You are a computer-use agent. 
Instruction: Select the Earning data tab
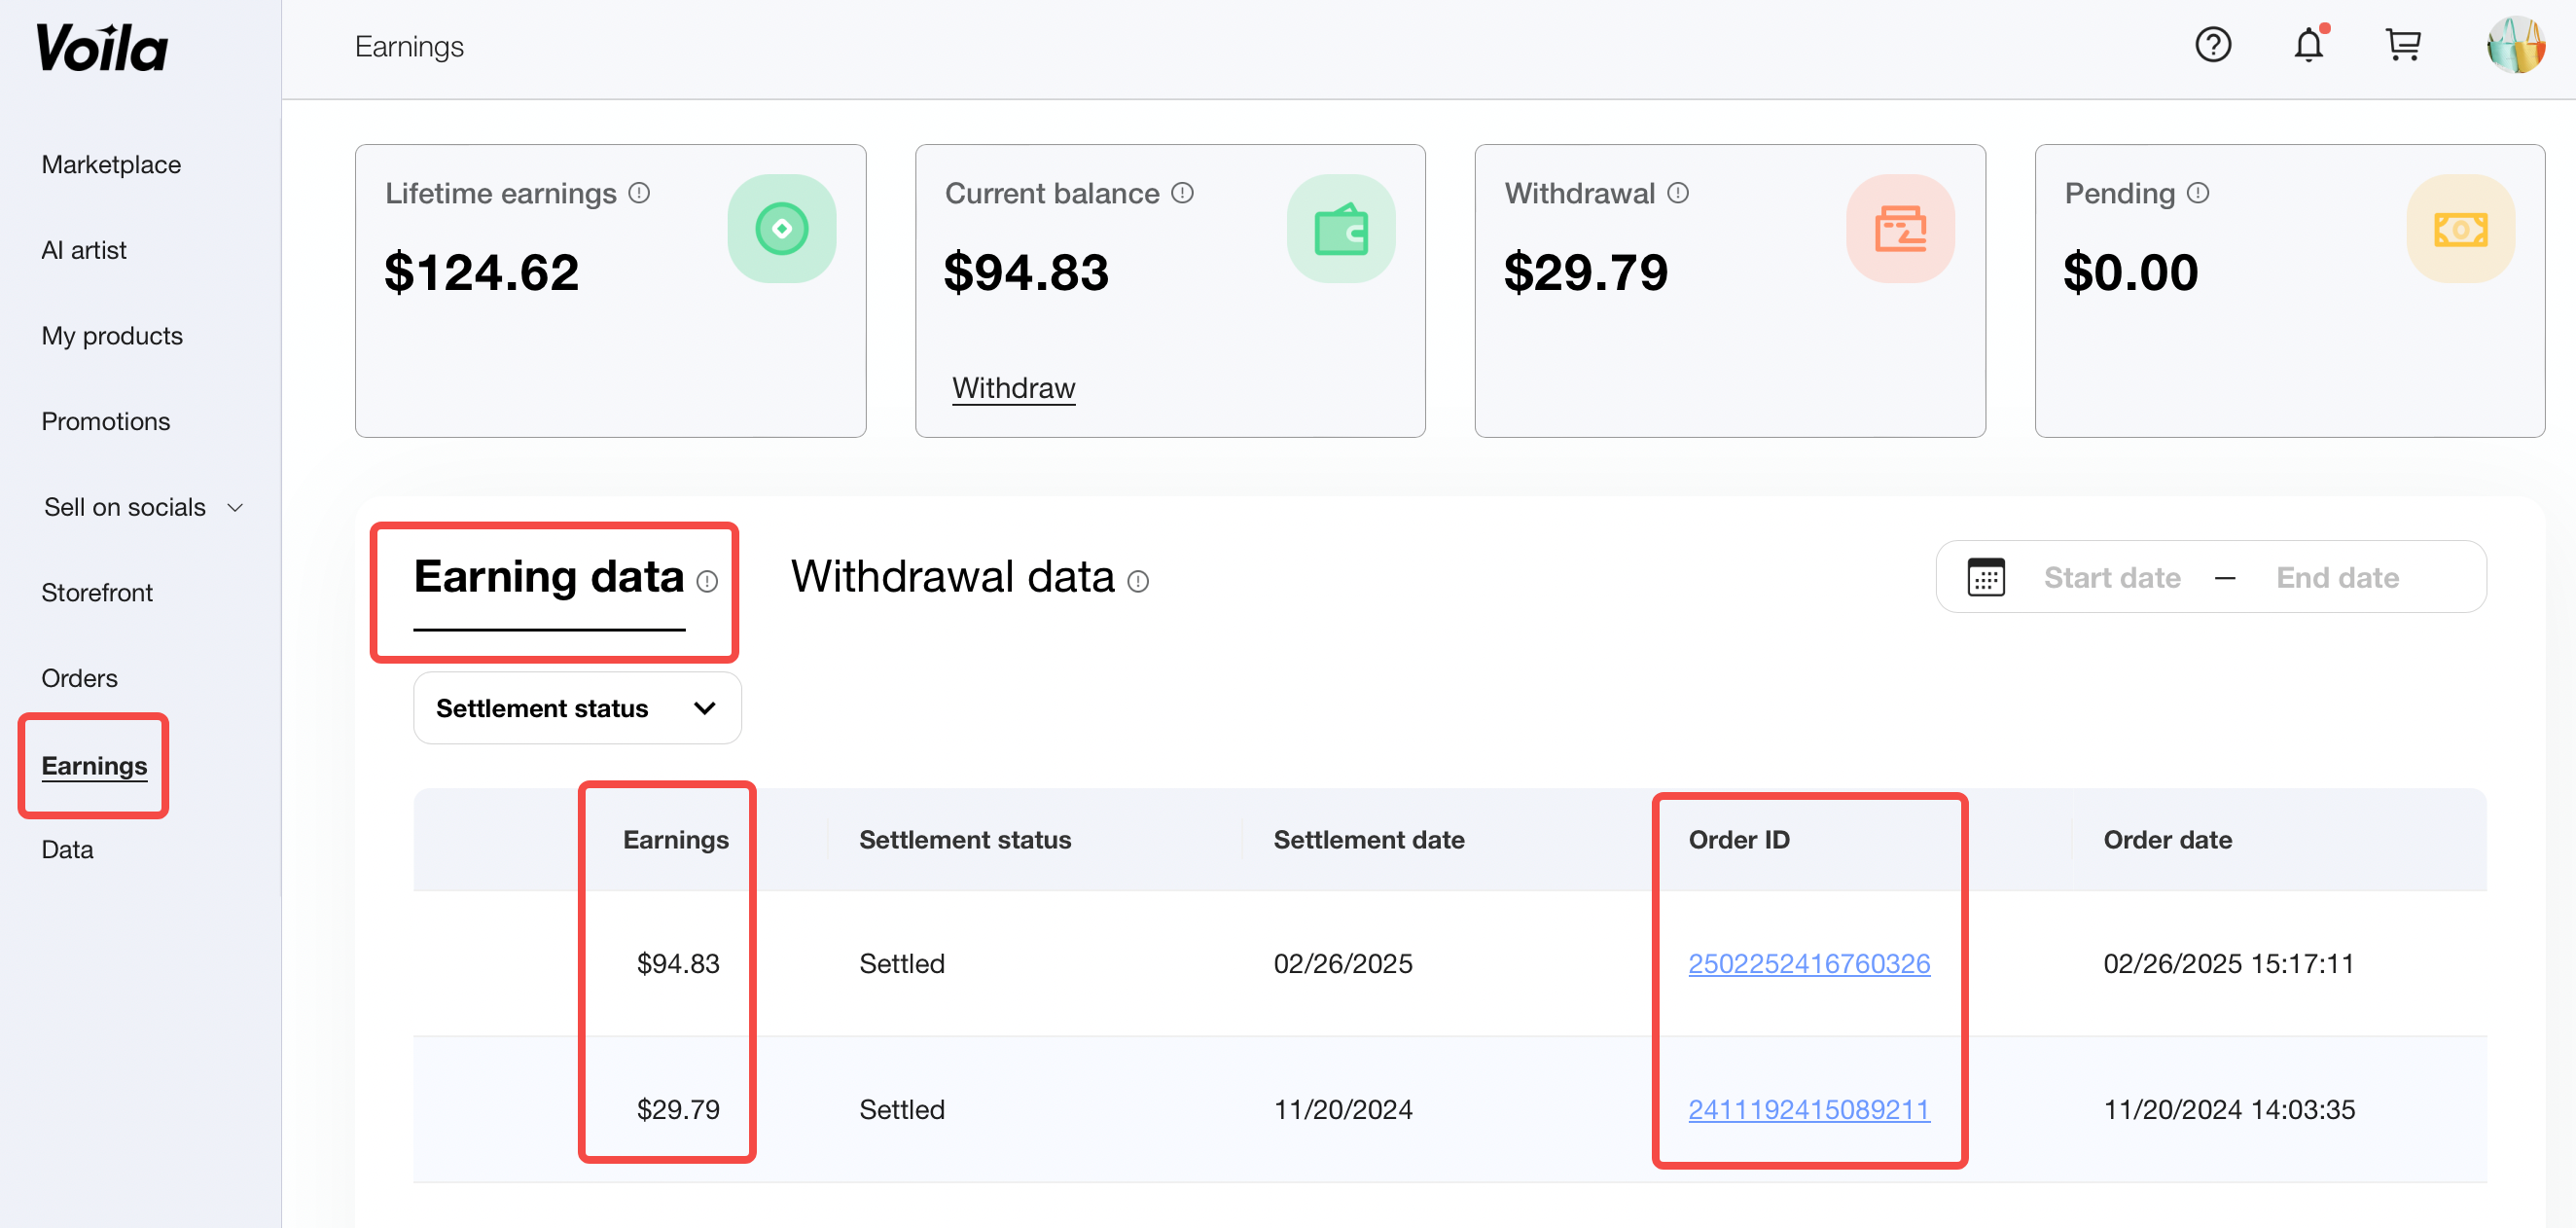coord(548,577)
